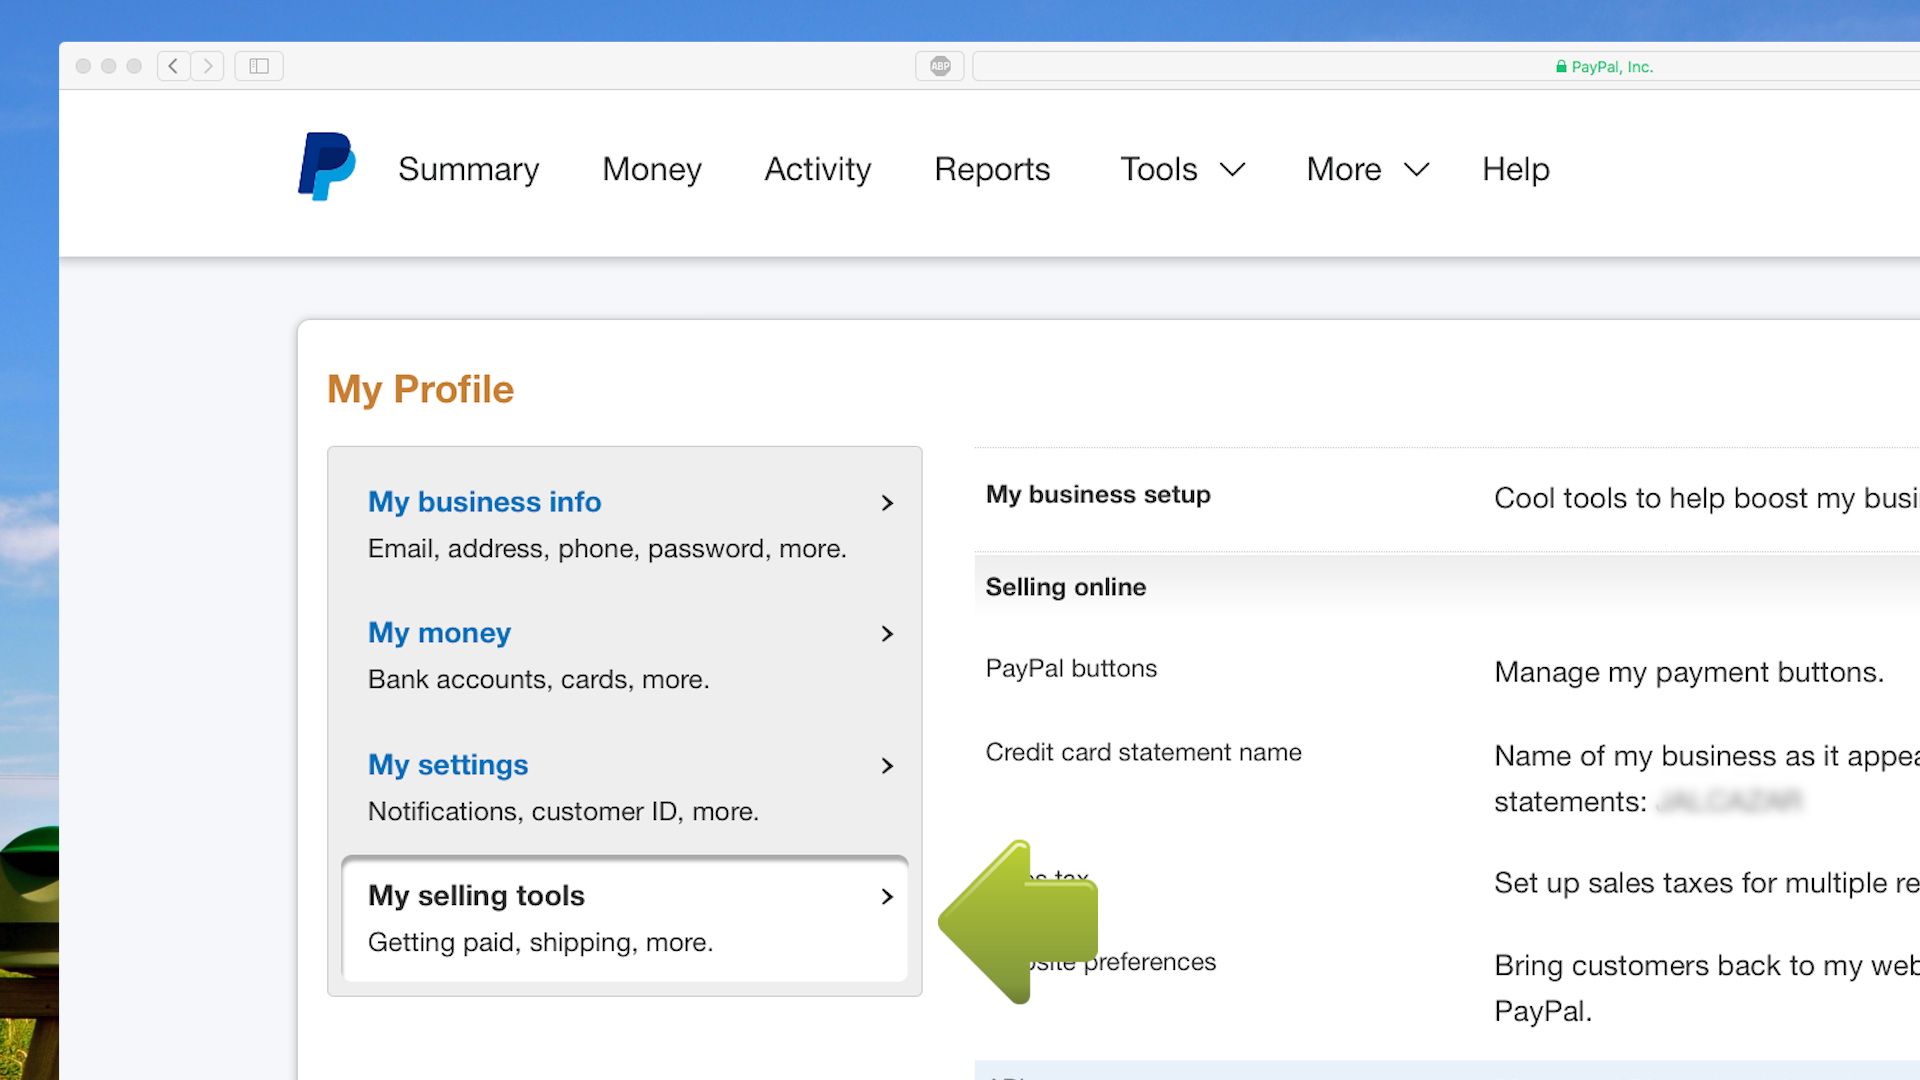Click 'Notifications, customer ID, more.' description

pos(564,811)
